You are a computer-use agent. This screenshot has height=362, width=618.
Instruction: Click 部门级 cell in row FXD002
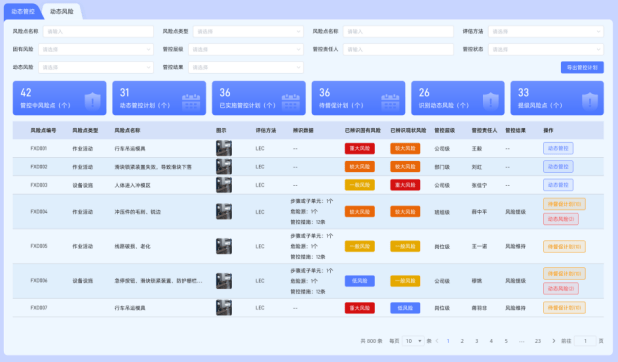point(442,167)
